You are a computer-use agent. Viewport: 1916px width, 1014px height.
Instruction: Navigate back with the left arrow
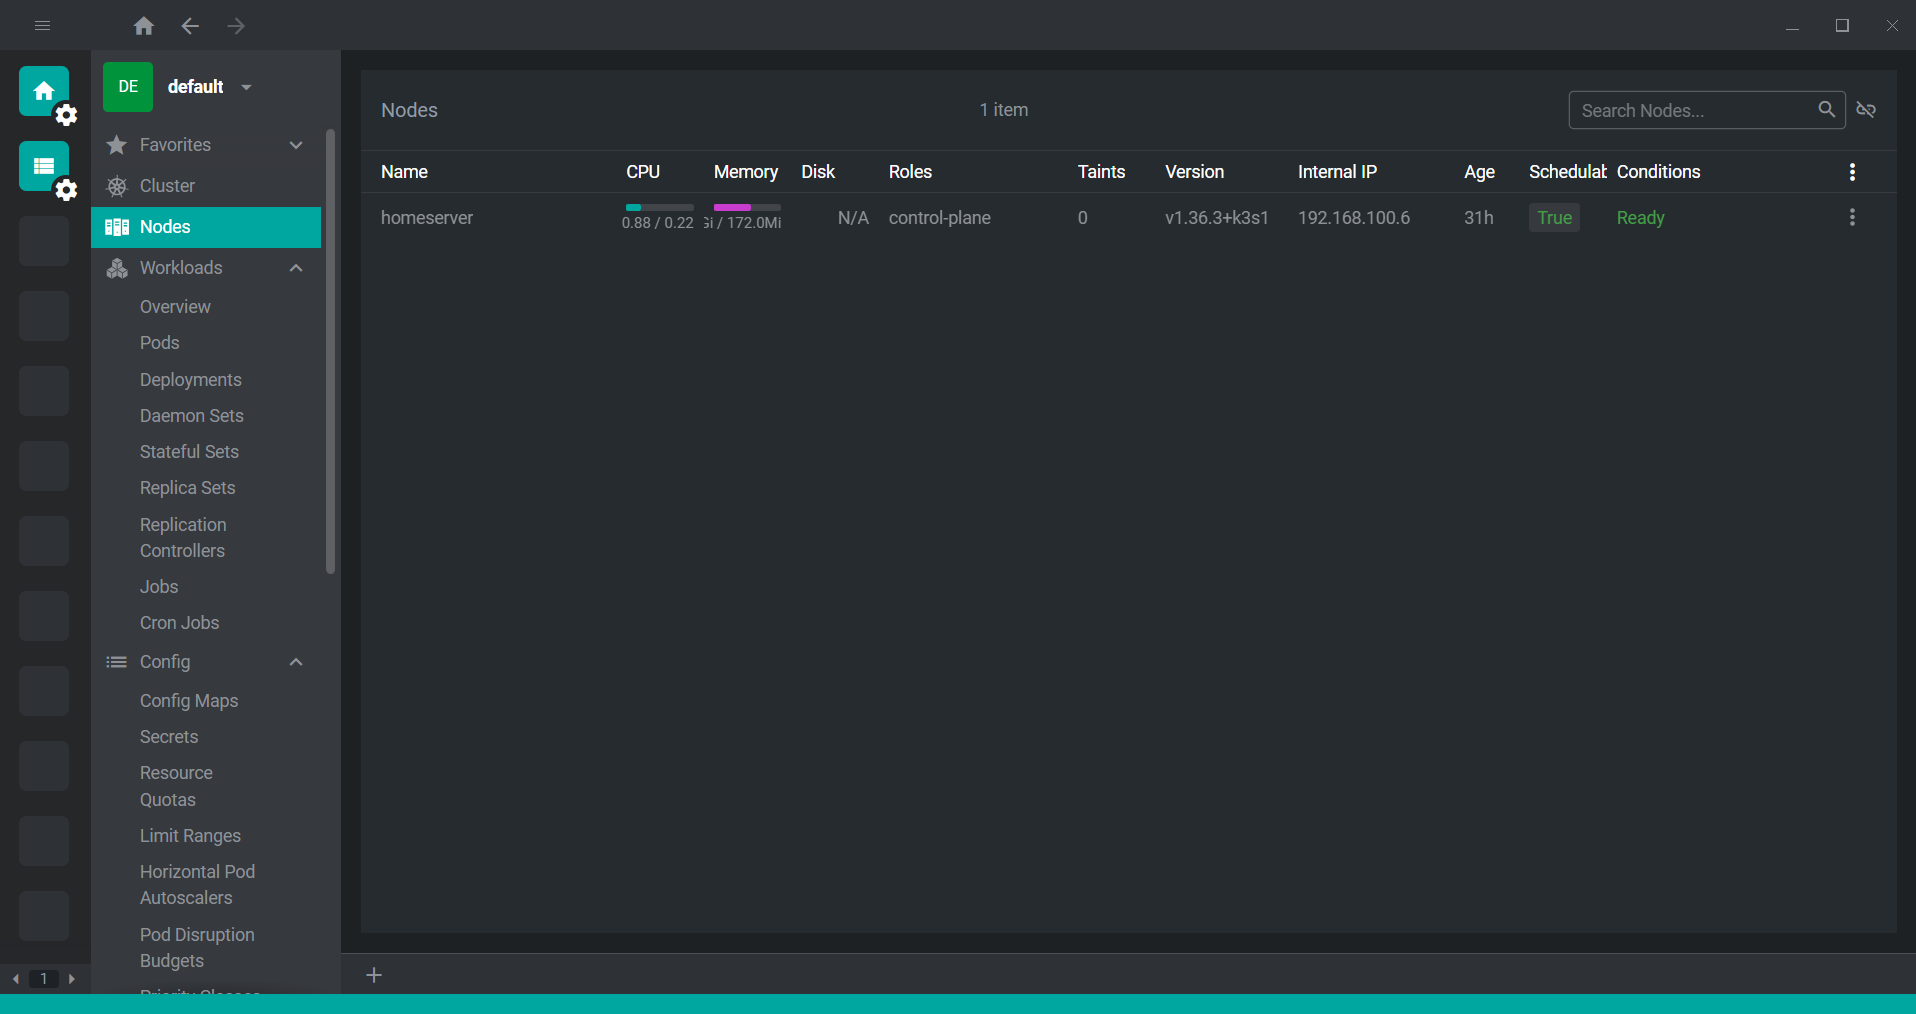click(190, 26)
